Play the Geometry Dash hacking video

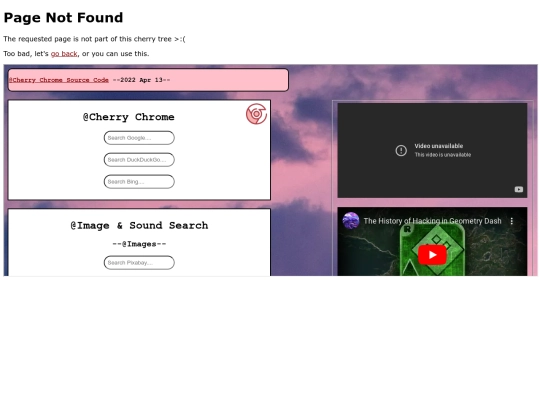point(432,255)
